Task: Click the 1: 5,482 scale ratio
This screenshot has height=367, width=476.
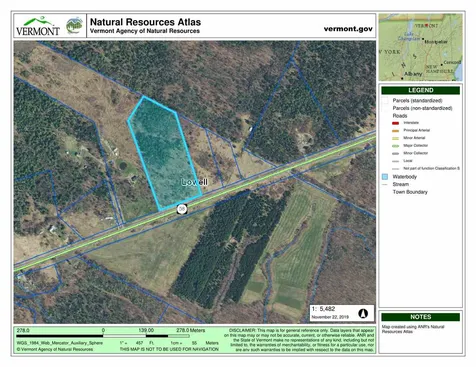Action: 323,309
